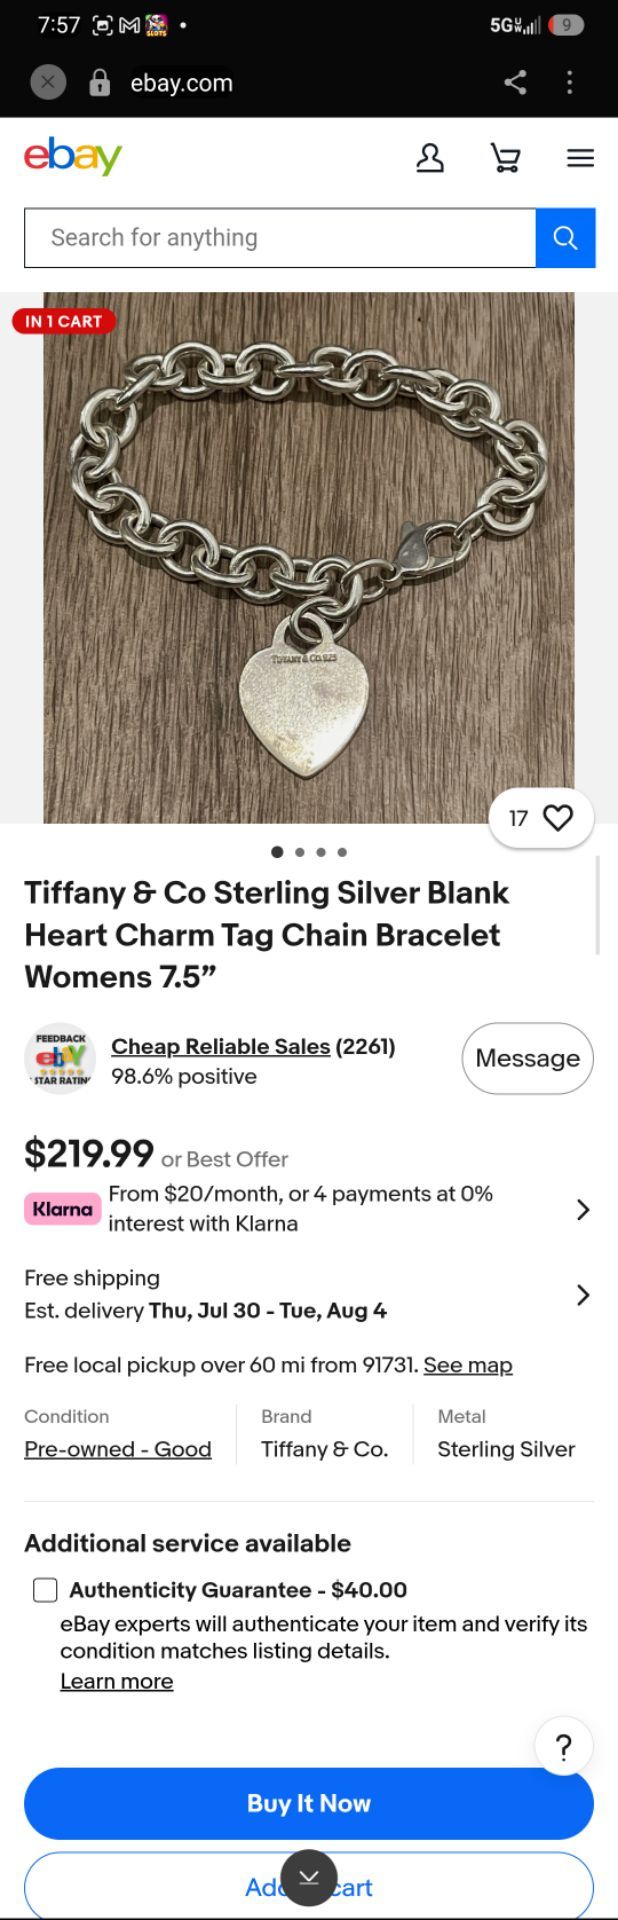
Task: Open the hamburger menu icon
Action: click(580, 158)
